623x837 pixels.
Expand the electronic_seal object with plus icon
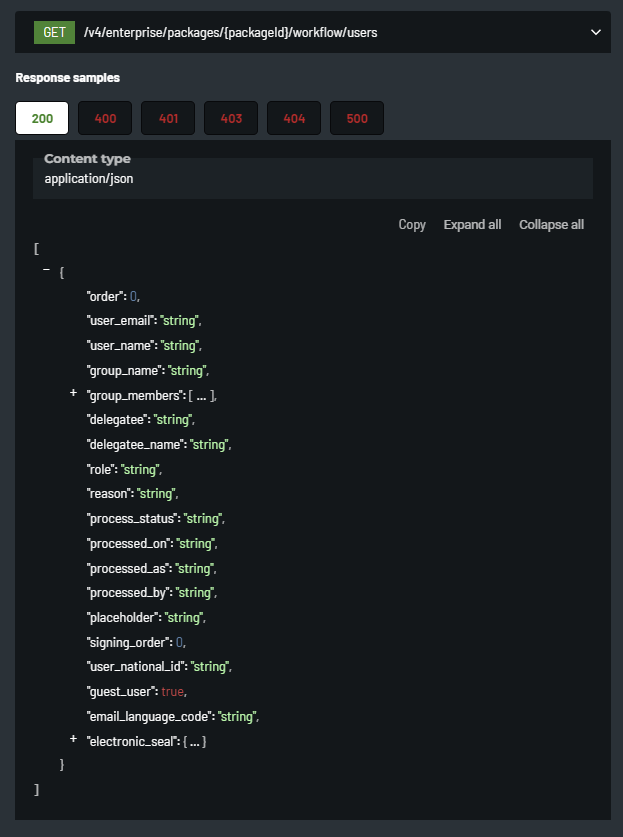73,739
